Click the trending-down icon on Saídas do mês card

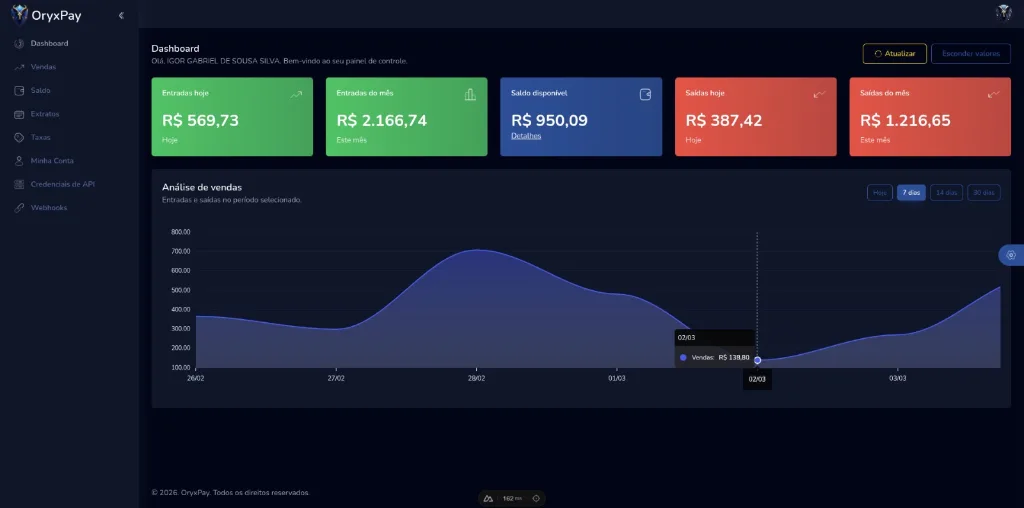click(x=994, y=95)
